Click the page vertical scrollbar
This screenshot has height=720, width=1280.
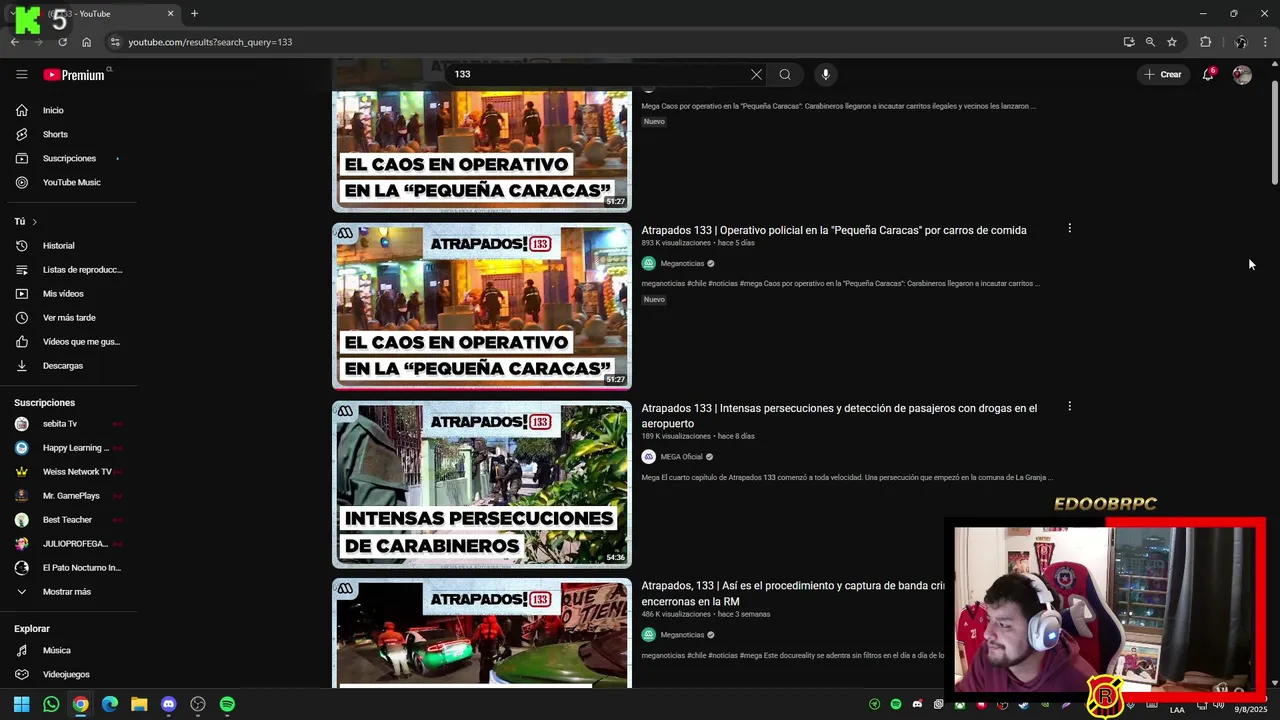[x=1274, y=133]
